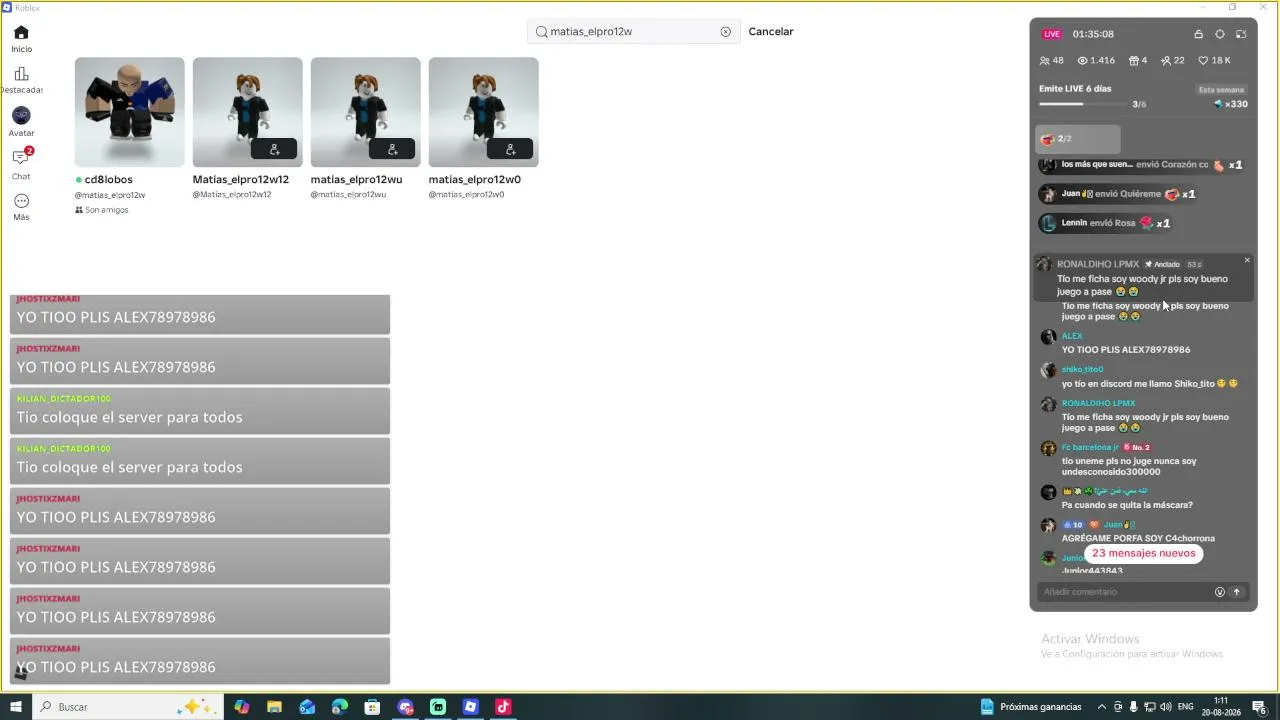Open the gifts count stat
Screen dimensions: 1280x720
(1138, 61)
